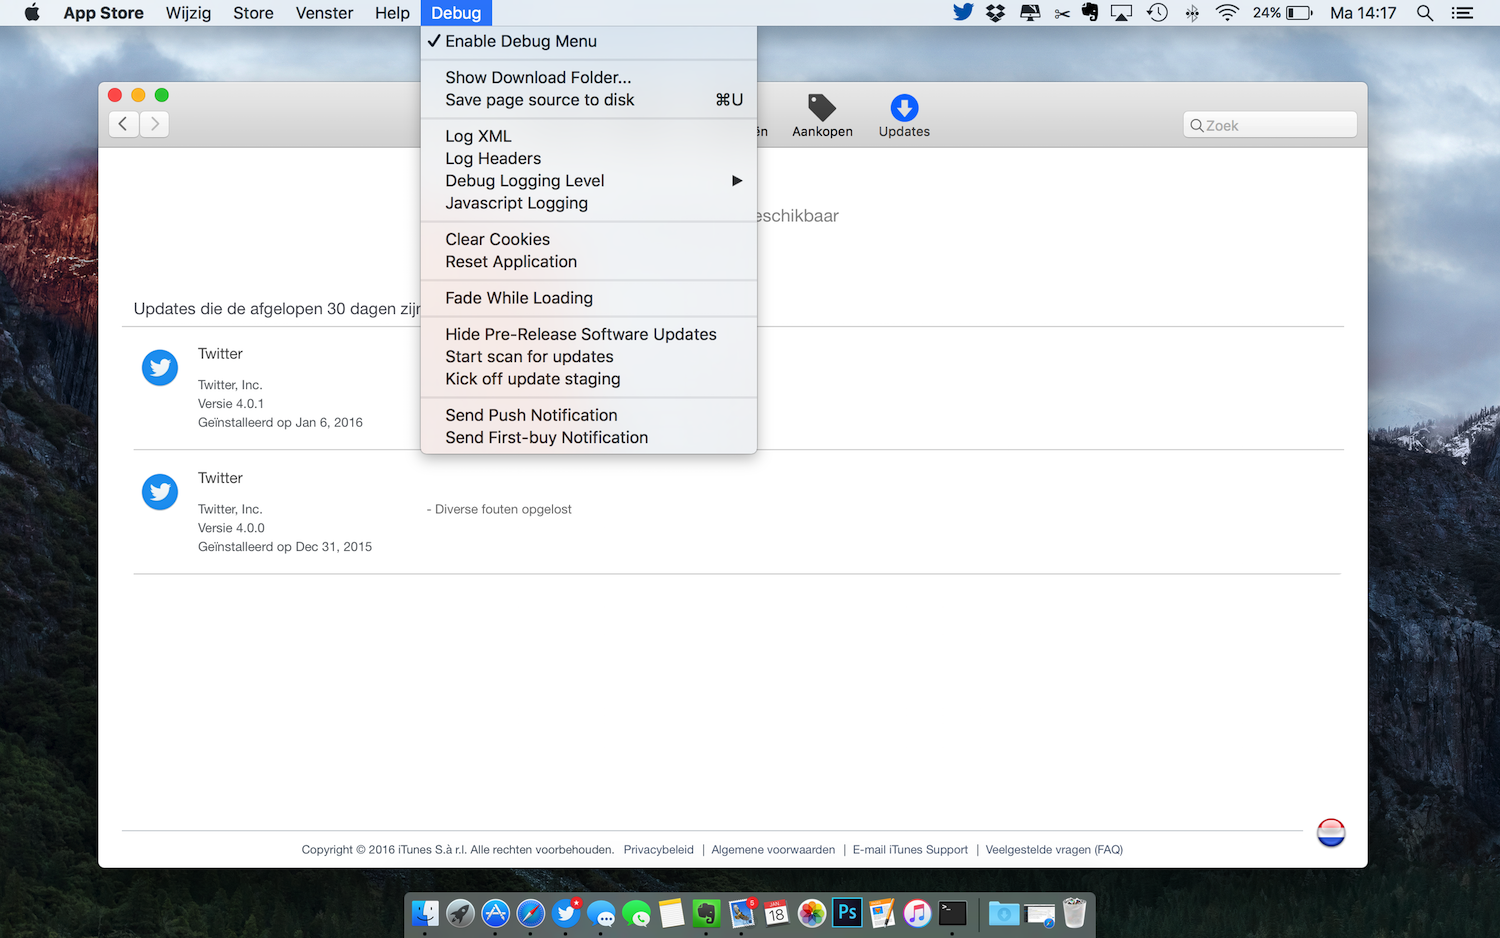
Task: Open Veelgestelde vragen (FAQ) link
Action: (1054, 850)
